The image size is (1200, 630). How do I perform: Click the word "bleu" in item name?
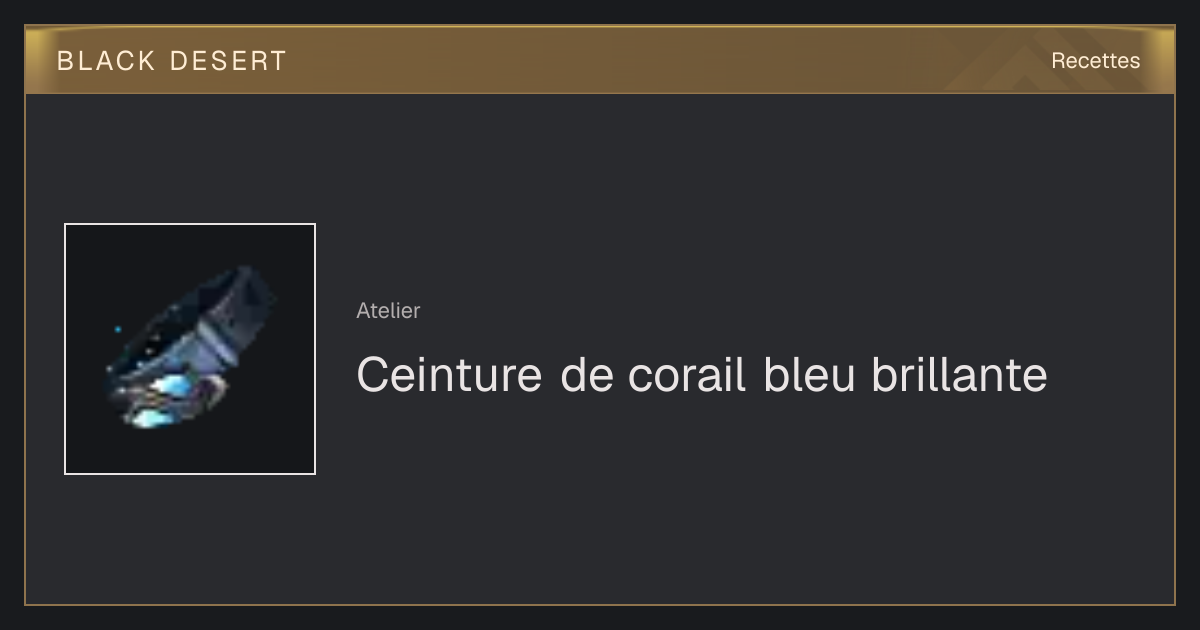coord(809,375)
